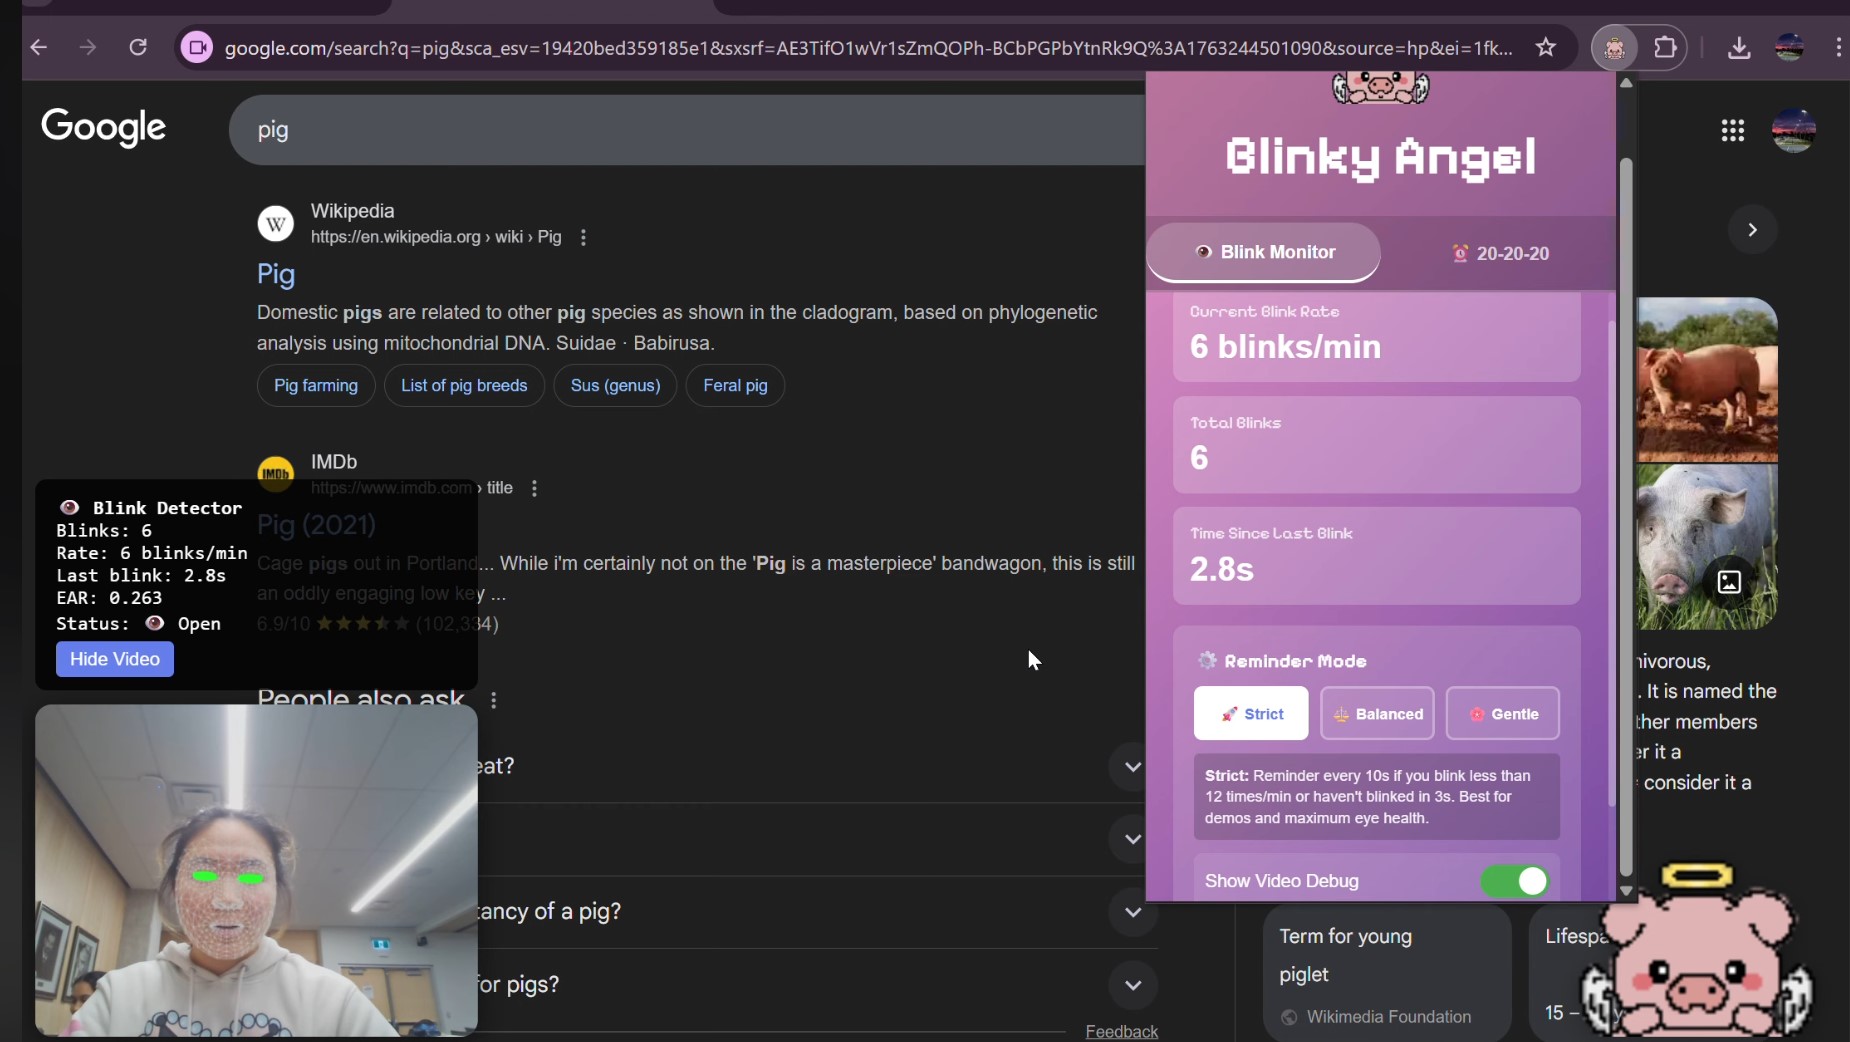Expand the question about pigs at the bottom

pyautogui.click(x=1131, y=985)
